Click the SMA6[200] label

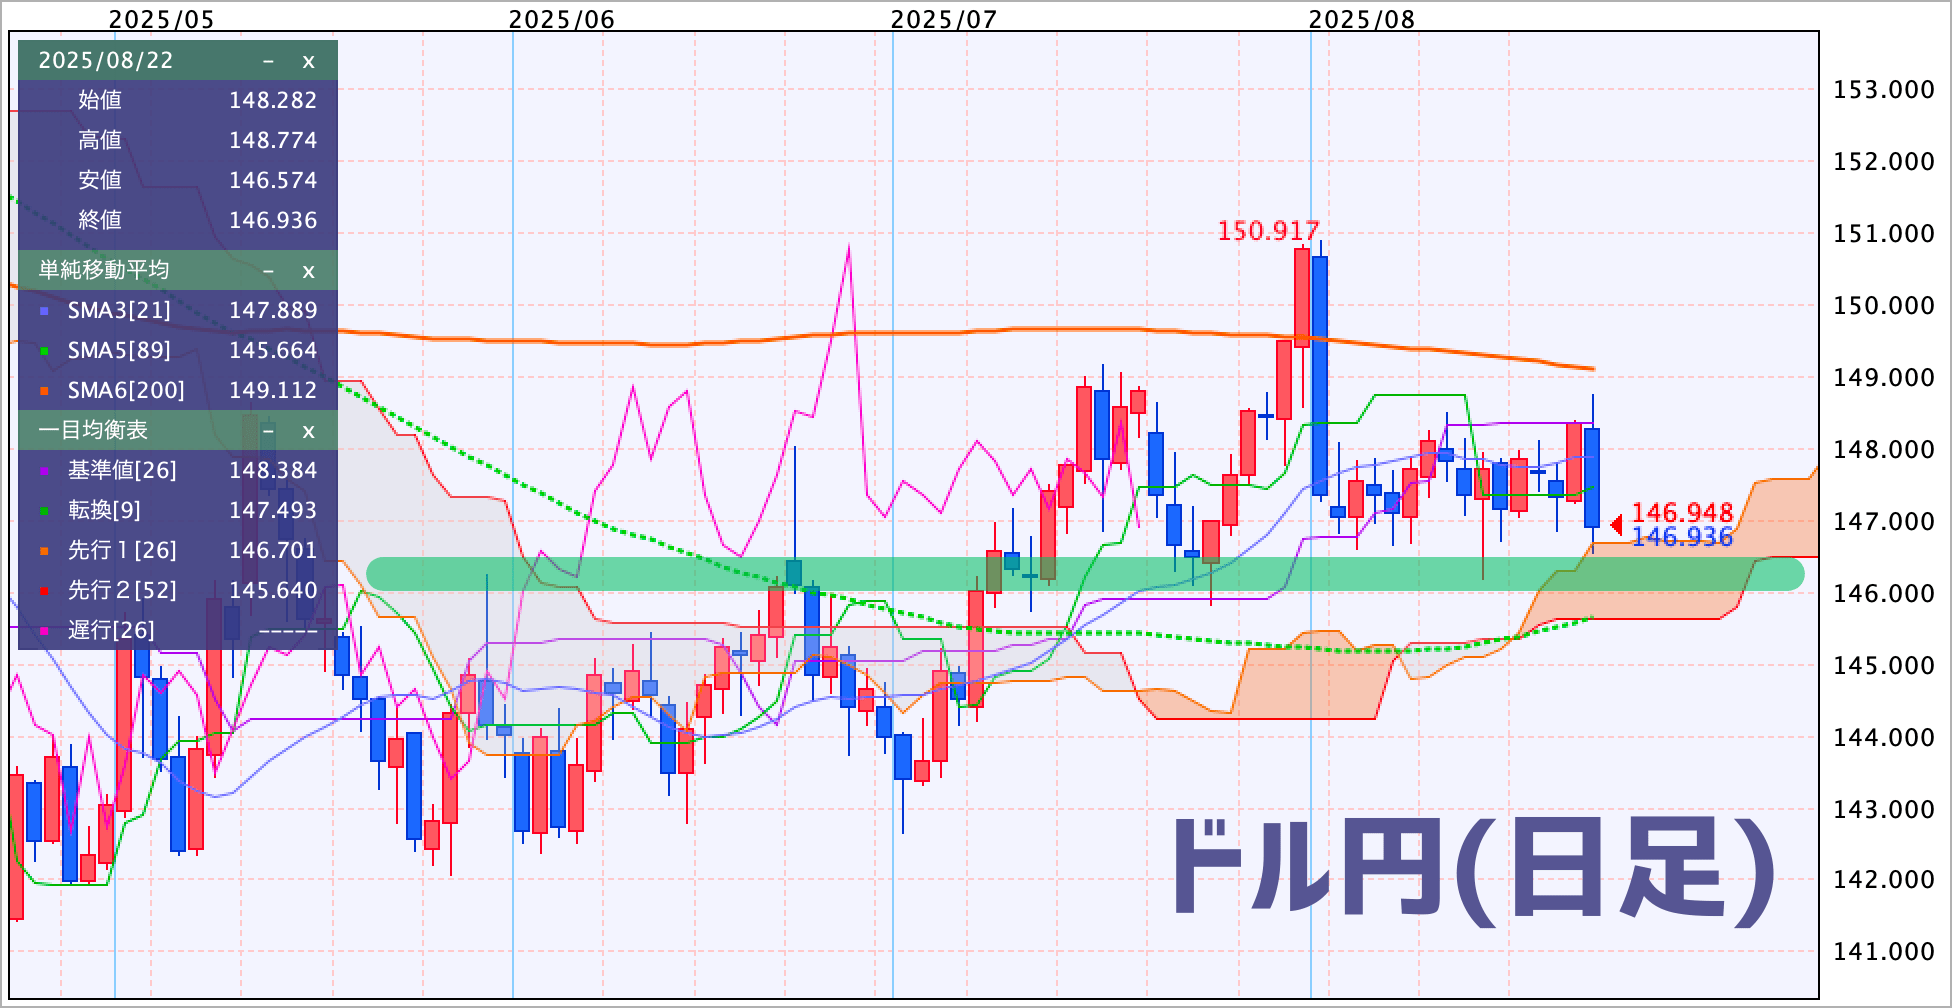(x=126, y=391)
